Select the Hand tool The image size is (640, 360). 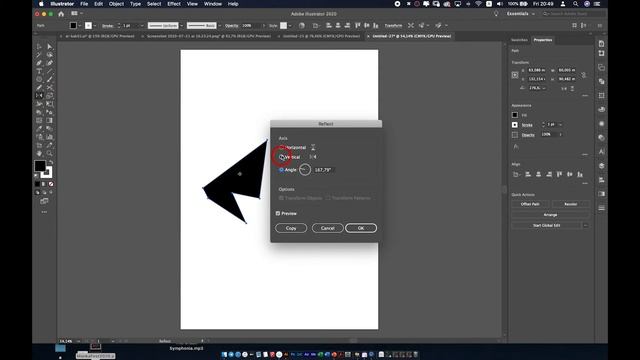[x=39, y=153]
